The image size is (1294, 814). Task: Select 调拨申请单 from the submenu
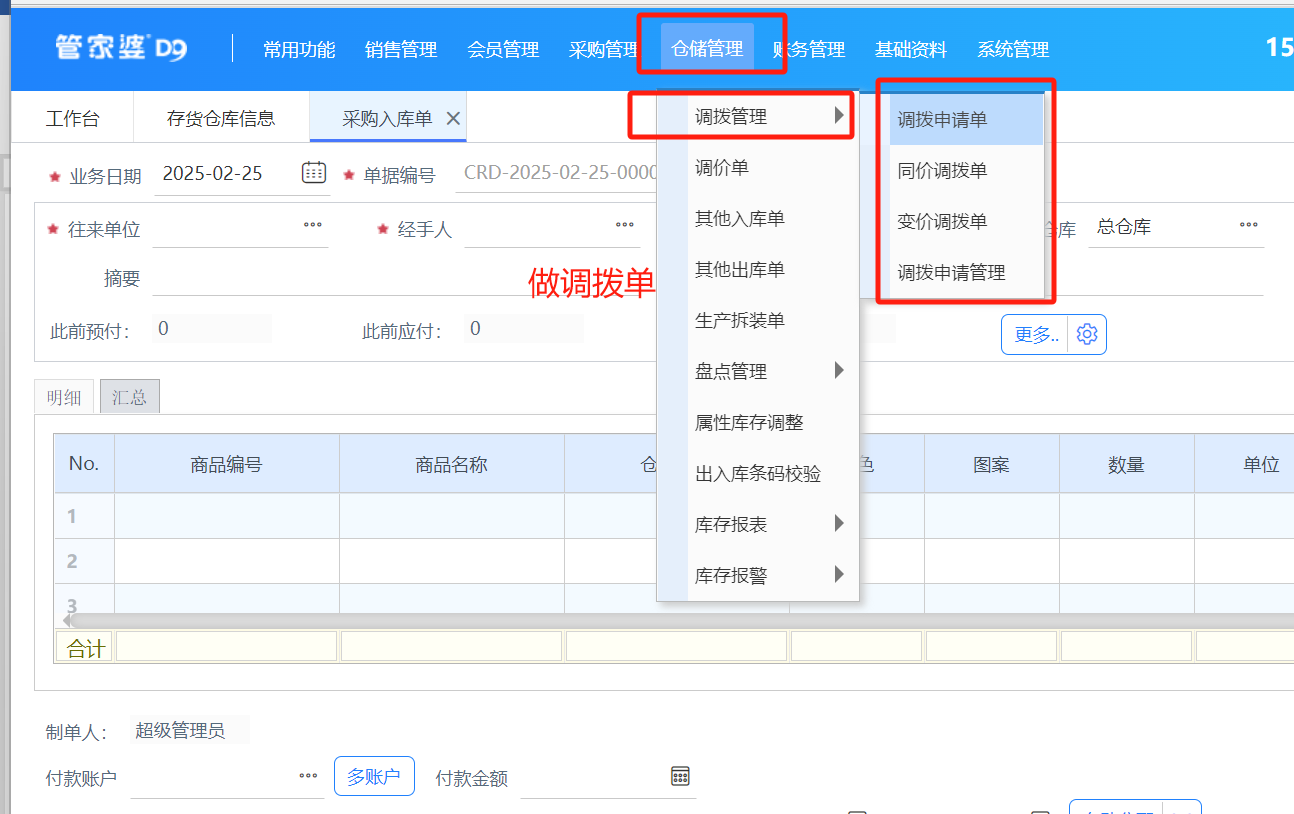click(942, 120)
